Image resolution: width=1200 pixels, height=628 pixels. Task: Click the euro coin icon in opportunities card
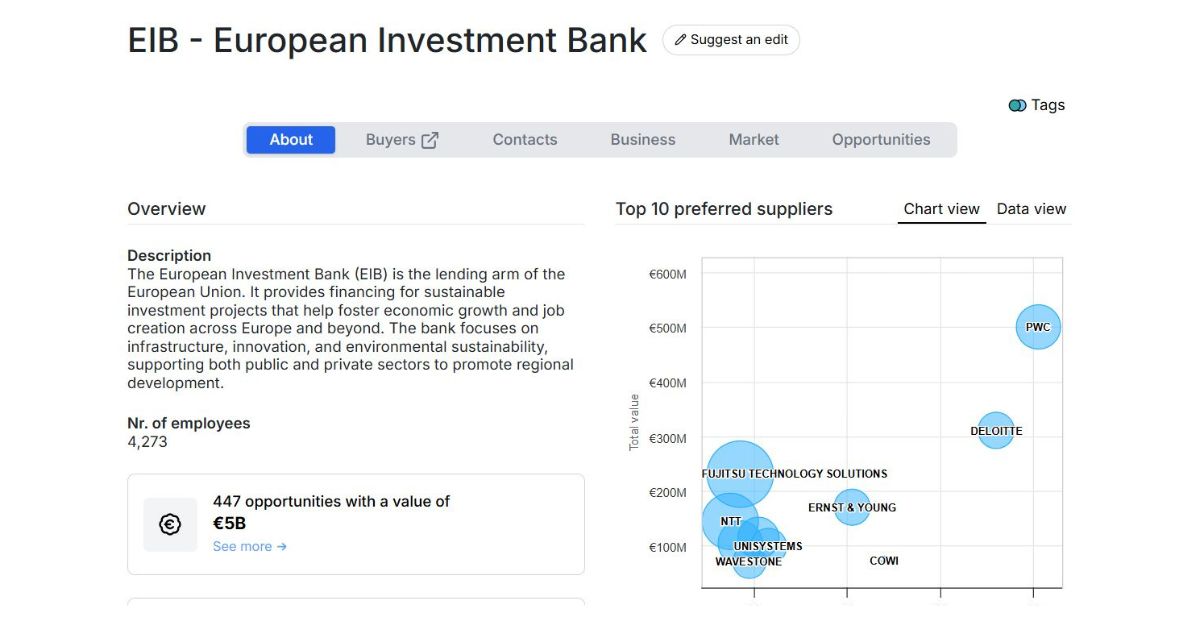point(170,524)
